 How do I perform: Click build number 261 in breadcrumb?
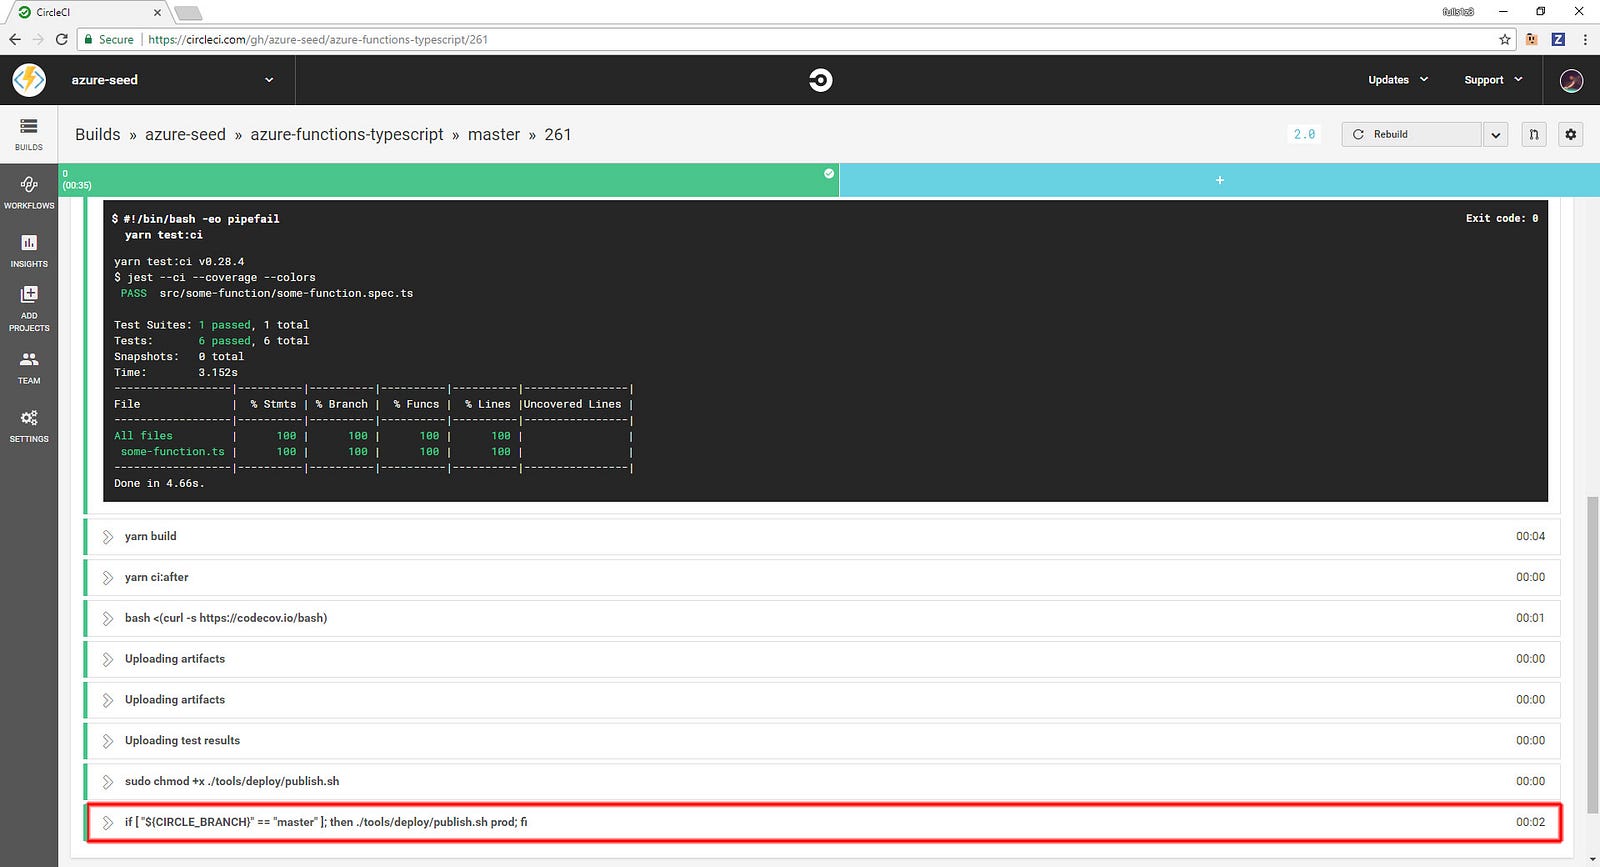(x=558, y=135)
